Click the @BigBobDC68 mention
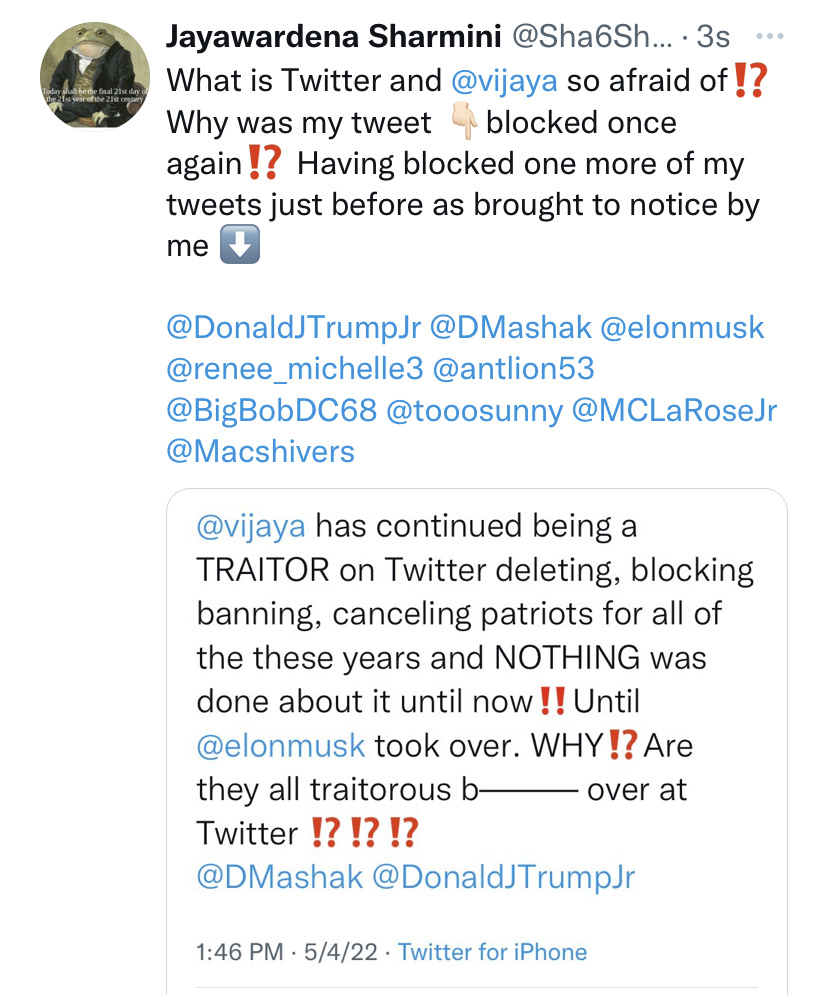Screen dimensions: 828x995 (270, 410)
